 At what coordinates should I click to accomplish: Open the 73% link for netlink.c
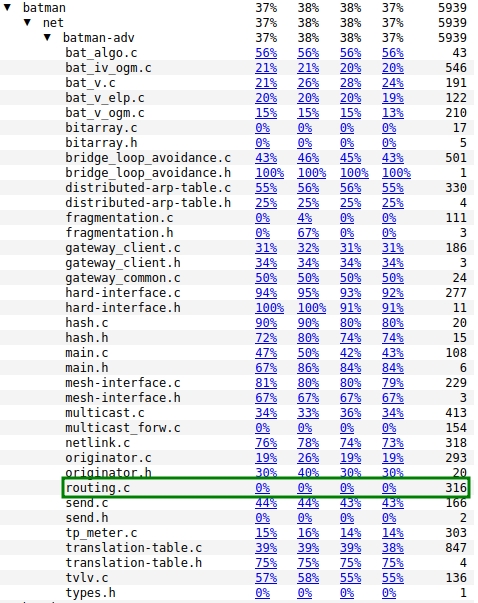tap(393, 443)
